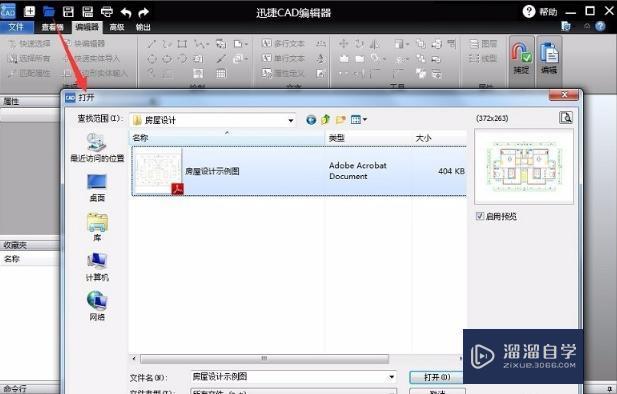The width and height of the screenshot is (617, 394).
Task: Select 网络 network in places bar
Action: pyautogui.click(x=97, y=306)
